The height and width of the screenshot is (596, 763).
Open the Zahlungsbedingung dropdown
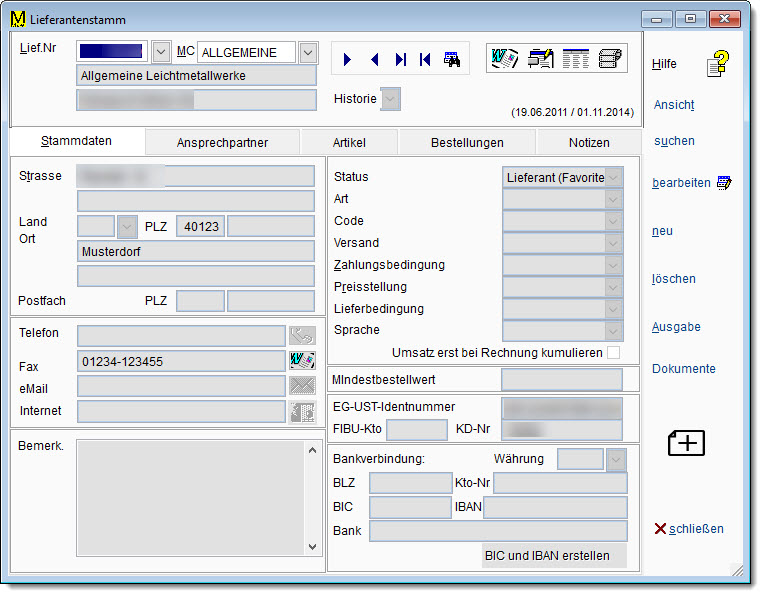point(613,265)
